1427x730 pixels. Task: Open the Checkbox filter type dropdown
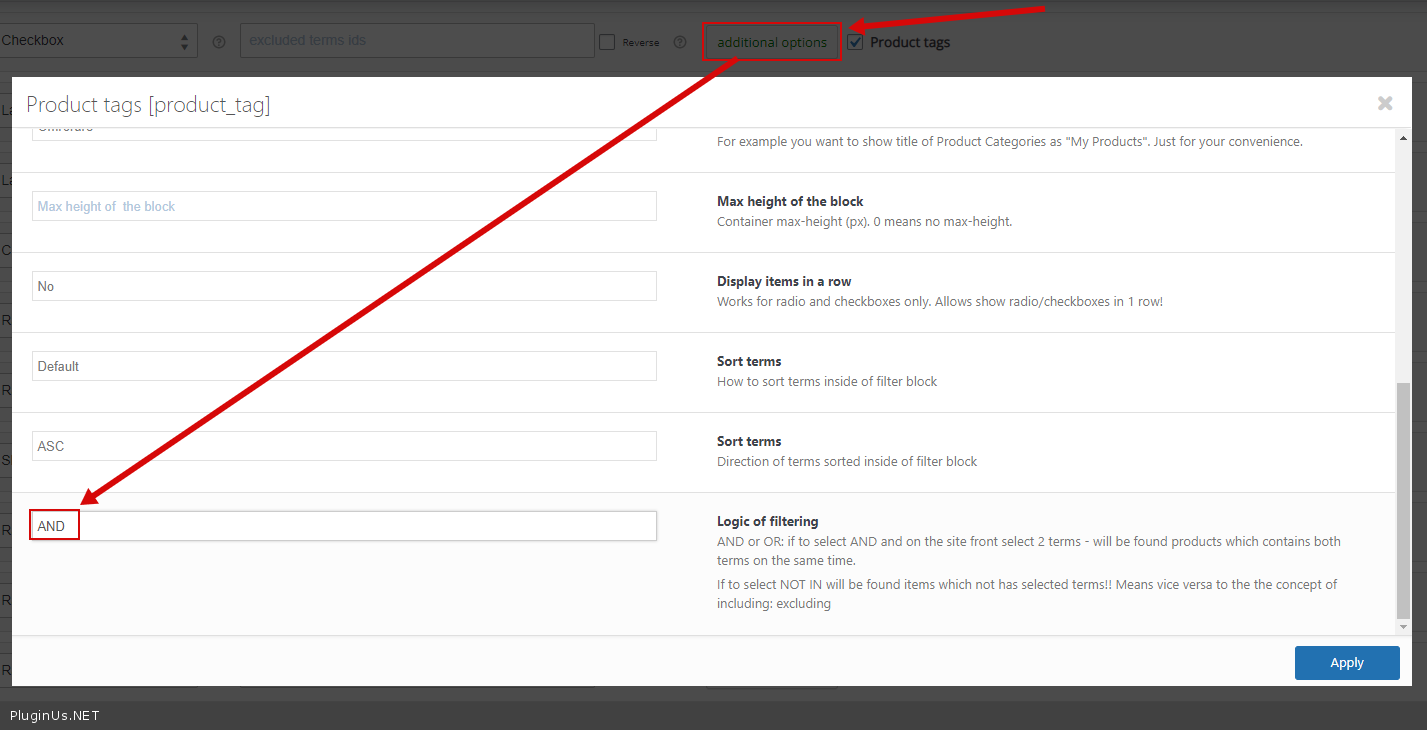click(x=97, y=41)
